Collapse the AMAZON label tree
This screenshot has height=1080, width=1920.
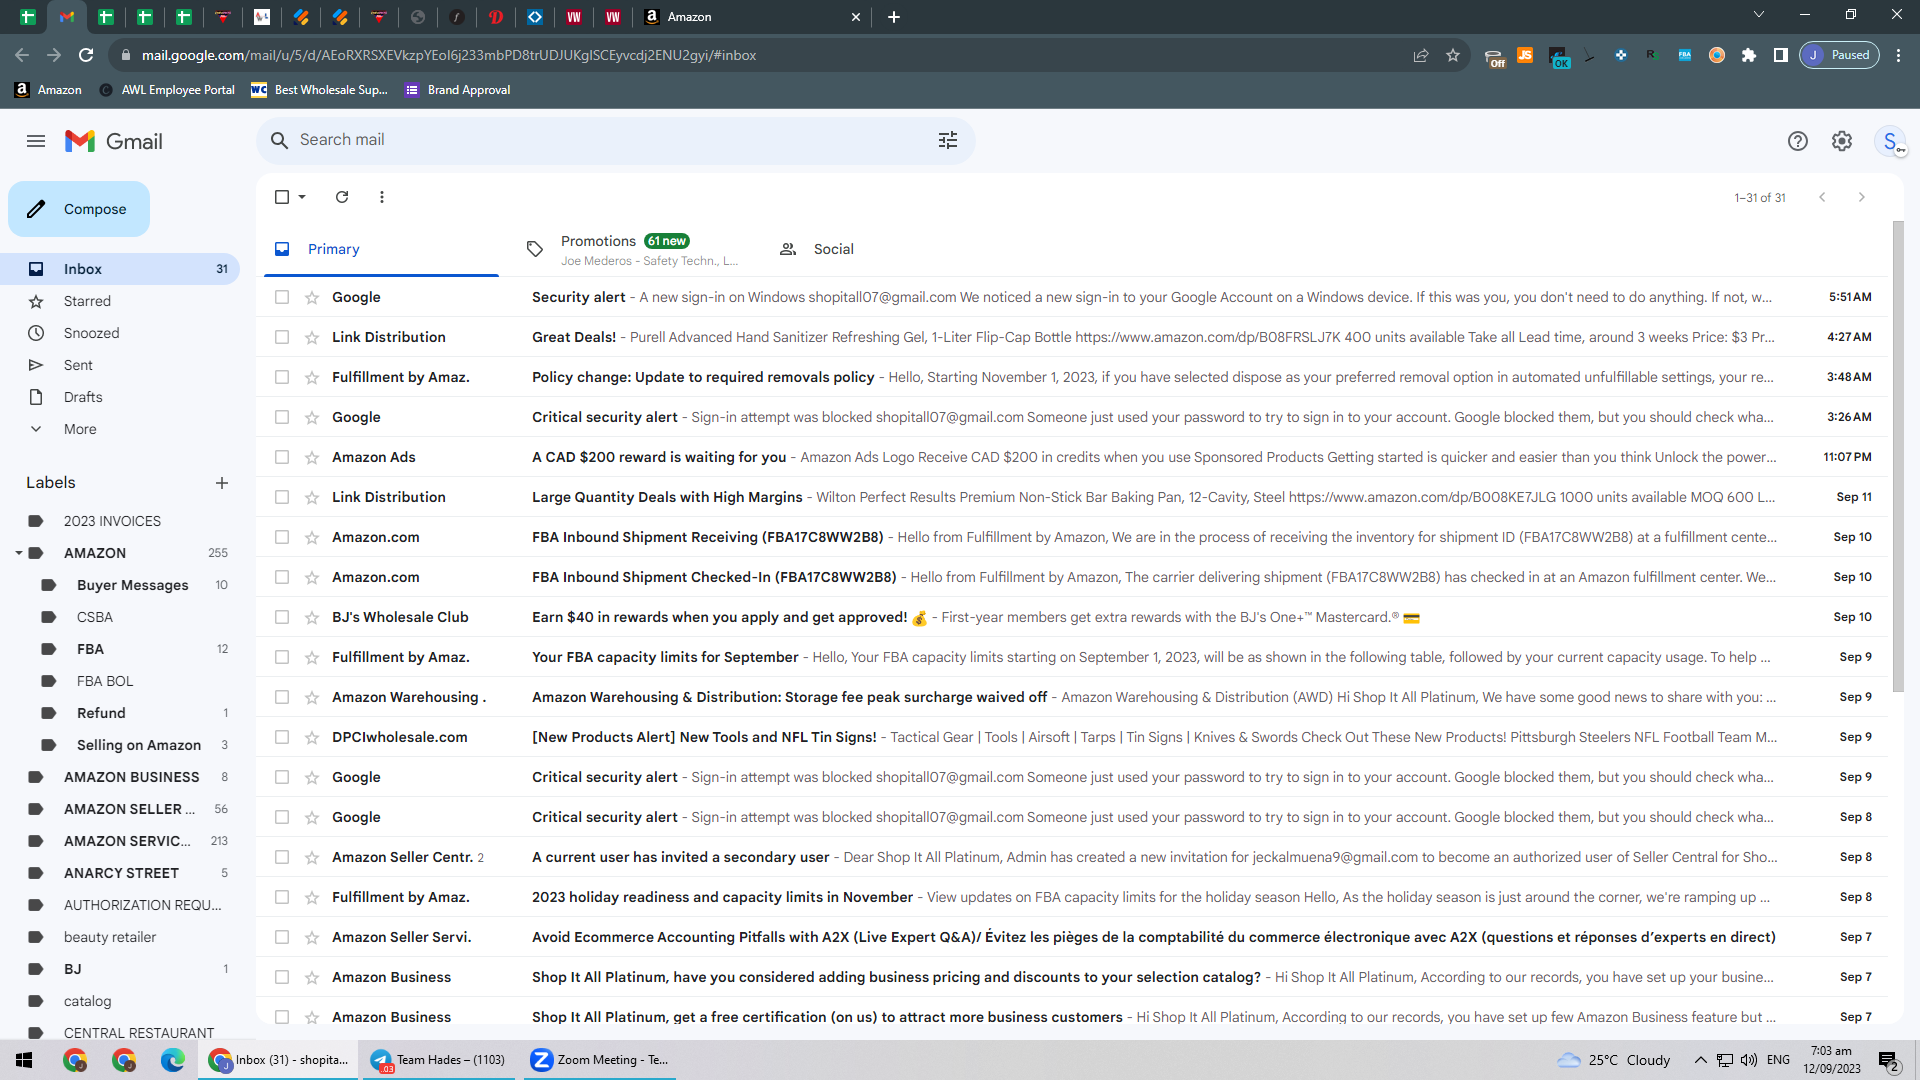point(18,553)
